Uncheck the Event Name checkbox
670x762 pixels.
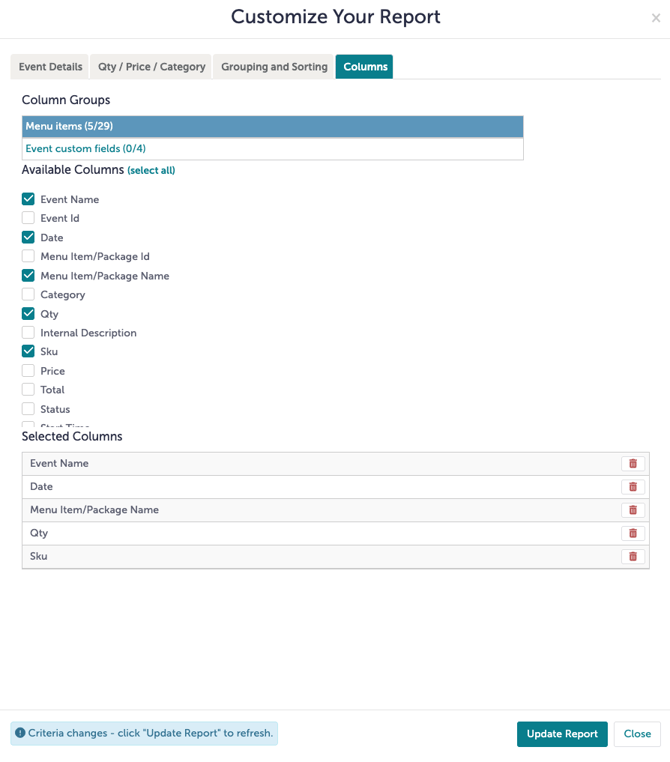(28, 199)
